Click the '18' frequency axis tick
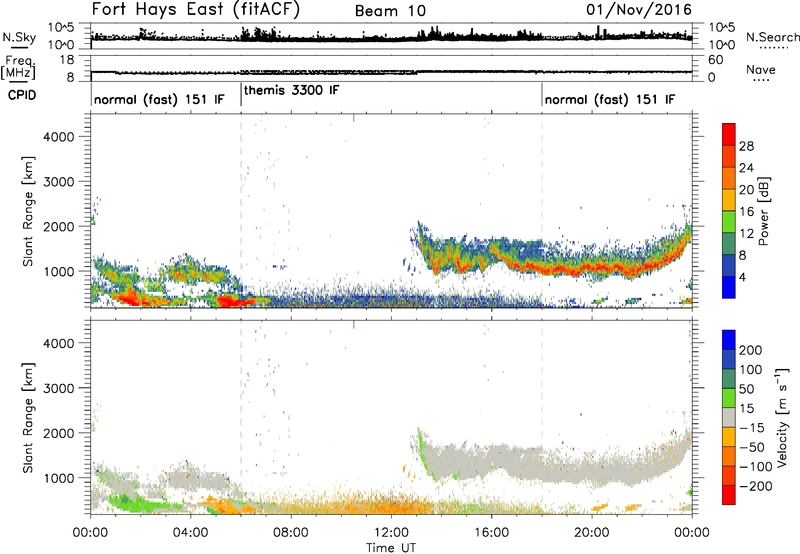Viewport: 800px width, 554px height. pyautogui.click(x=67, y=60)
